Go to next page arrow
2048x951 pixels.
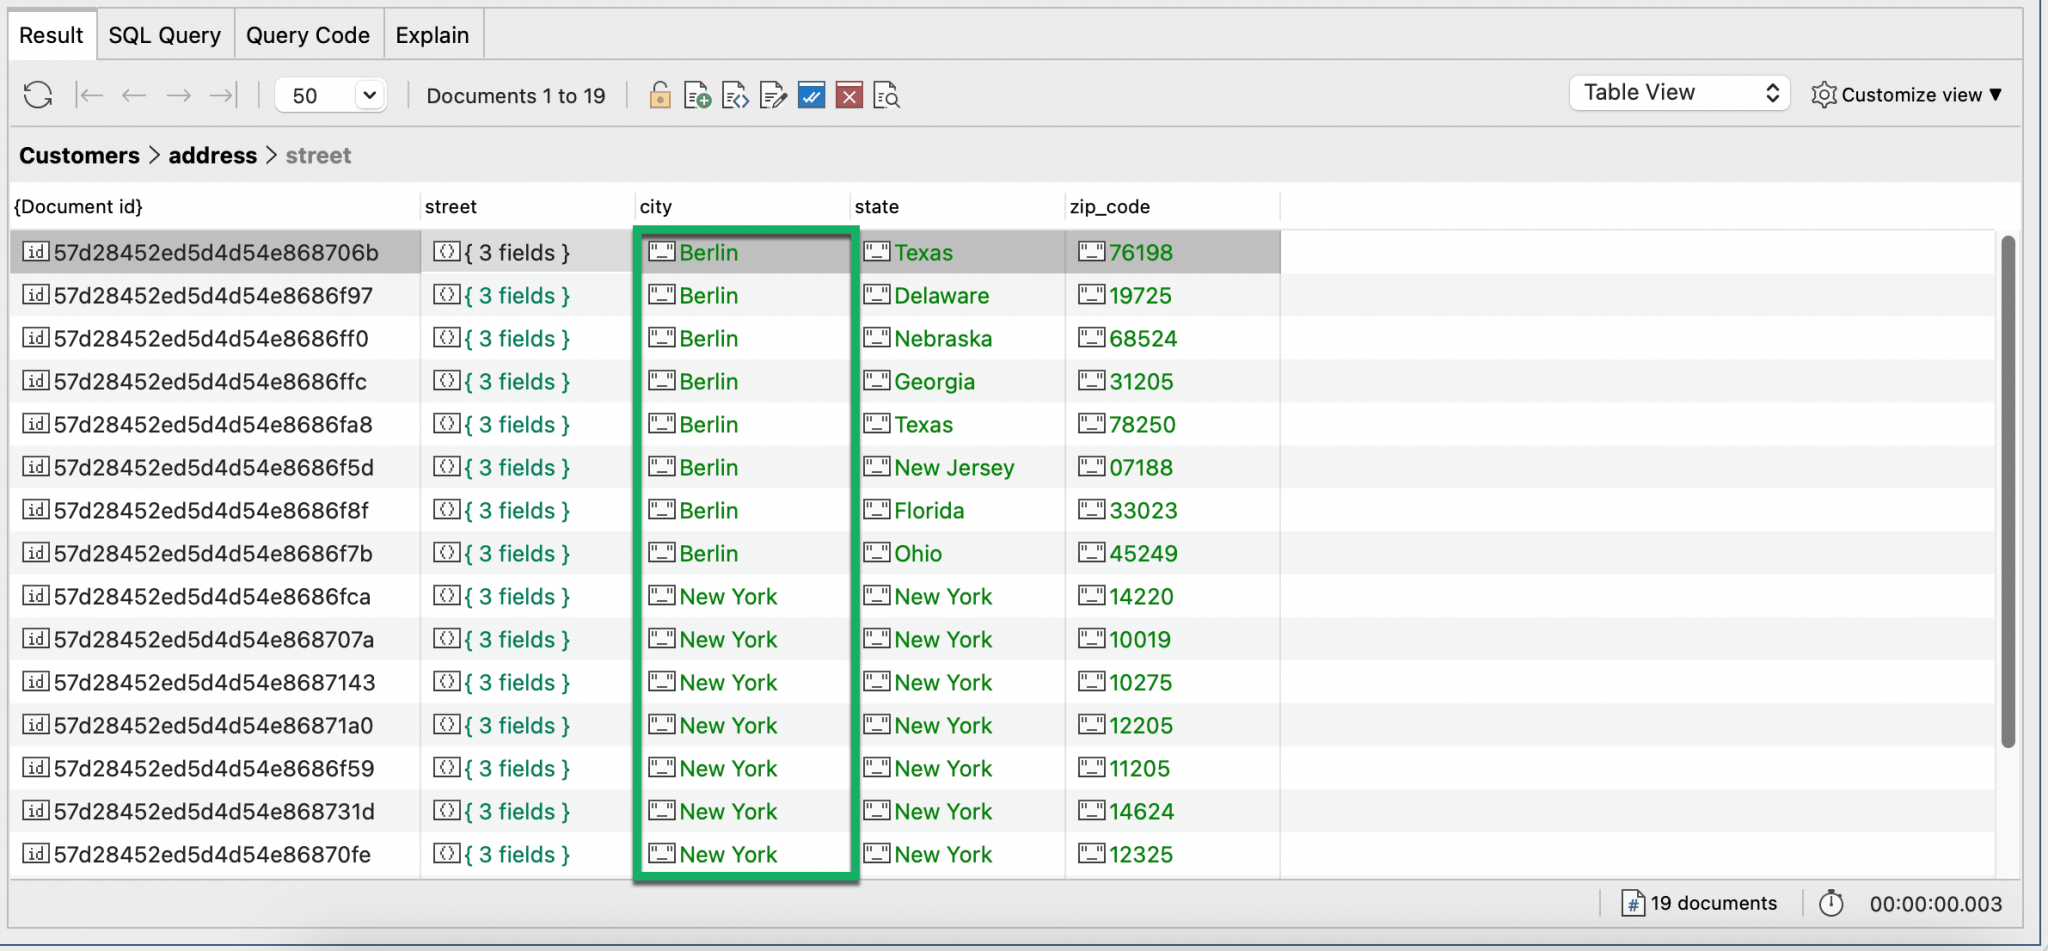point(178,95)
